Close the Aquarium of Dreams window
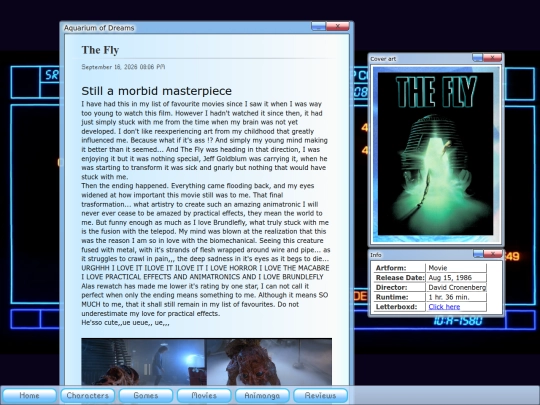 (338, 26)
